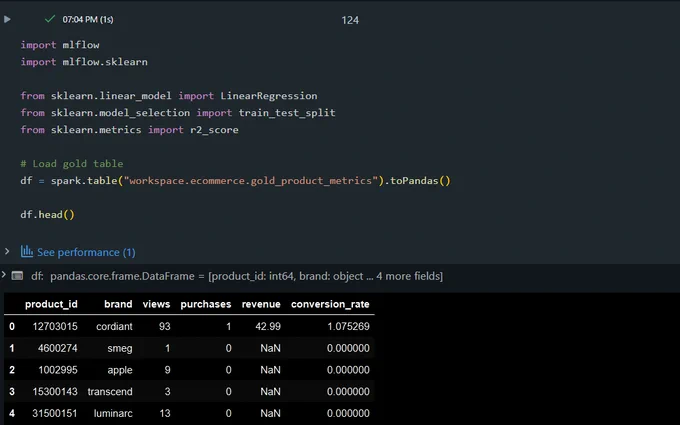Run the cell with the play icon
The height and width of the screenshot is (425, 680).
(x=7, y=19)
